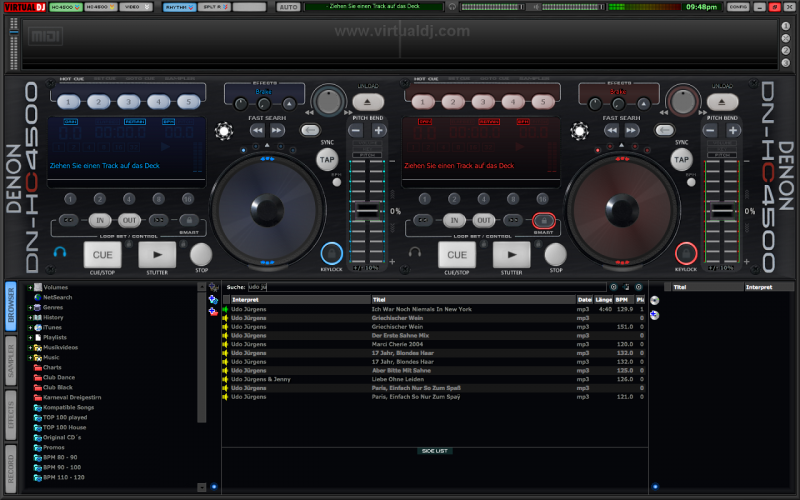Open the first HC4500 skin dropdown
Viewport: 800px width, 500px height.
[x=66, y=7]
